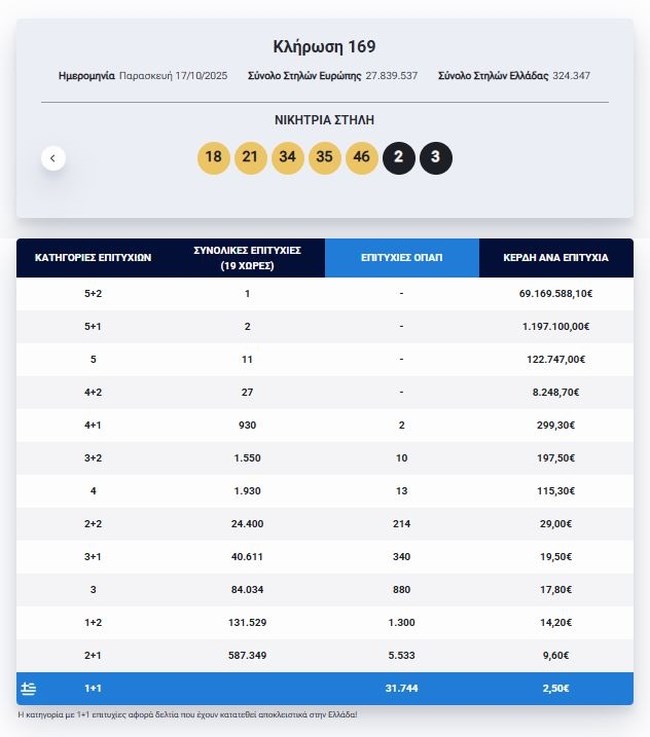The width and height of the screenshot is (650, 737).
Task: Click the ΝΙΚΗΤΡΙΑ ΣΤΗΛΗ heading
Action: coord(324,120)
